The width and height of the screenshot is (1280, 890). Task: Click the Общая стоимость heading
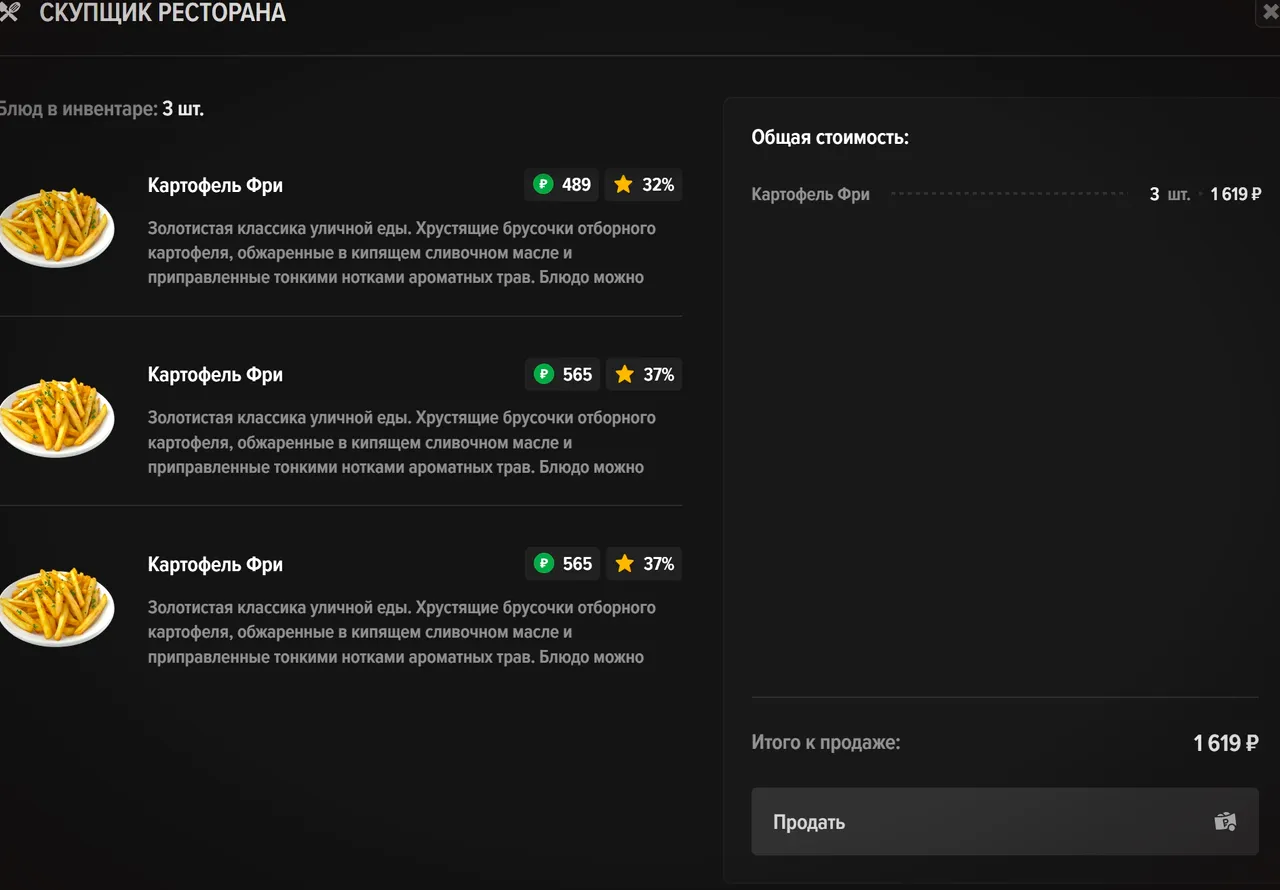pos(830,137)
